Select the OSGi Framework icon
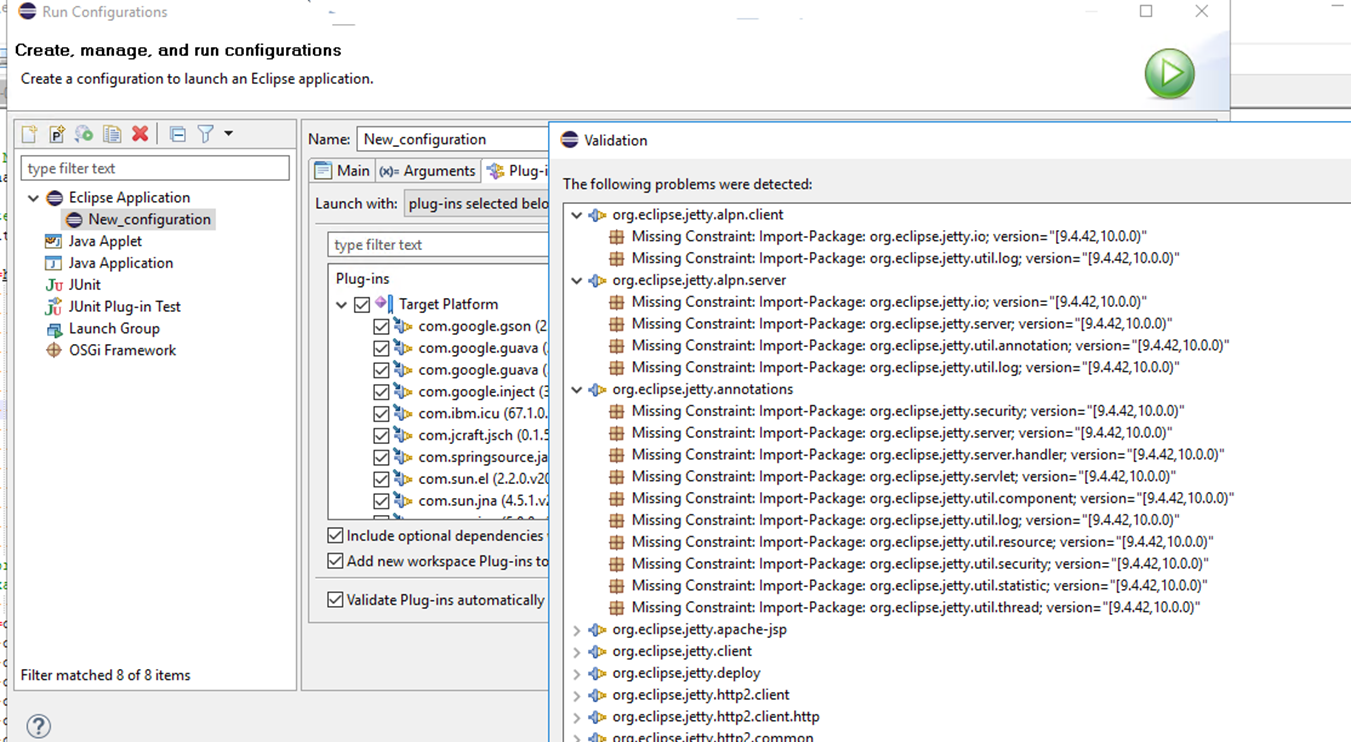 point(54,350)
